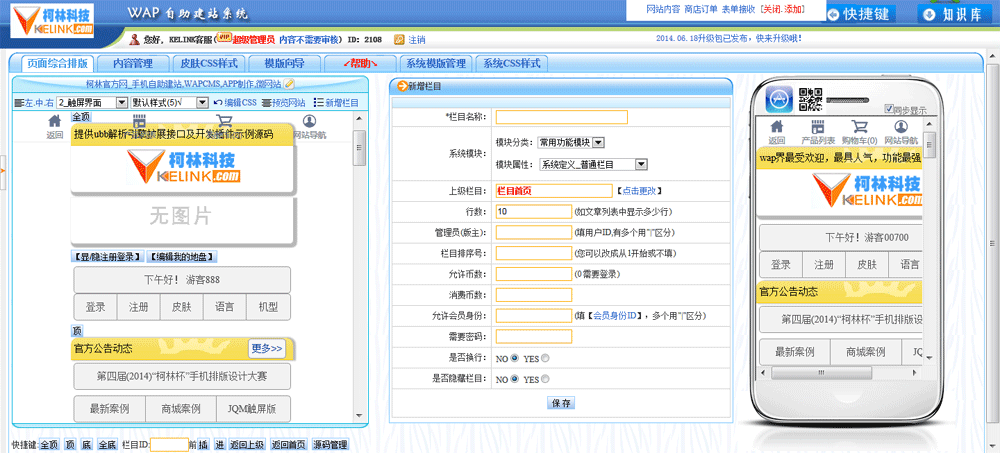Click the 新增栏目 list icon in toolbar
1000x453 pixels.
(x=319, y=103)
